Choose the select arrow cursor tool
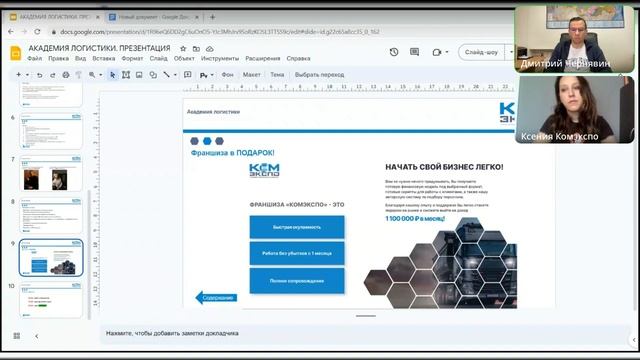The height and width of the screenshot is (360, 640). [113, 75]
